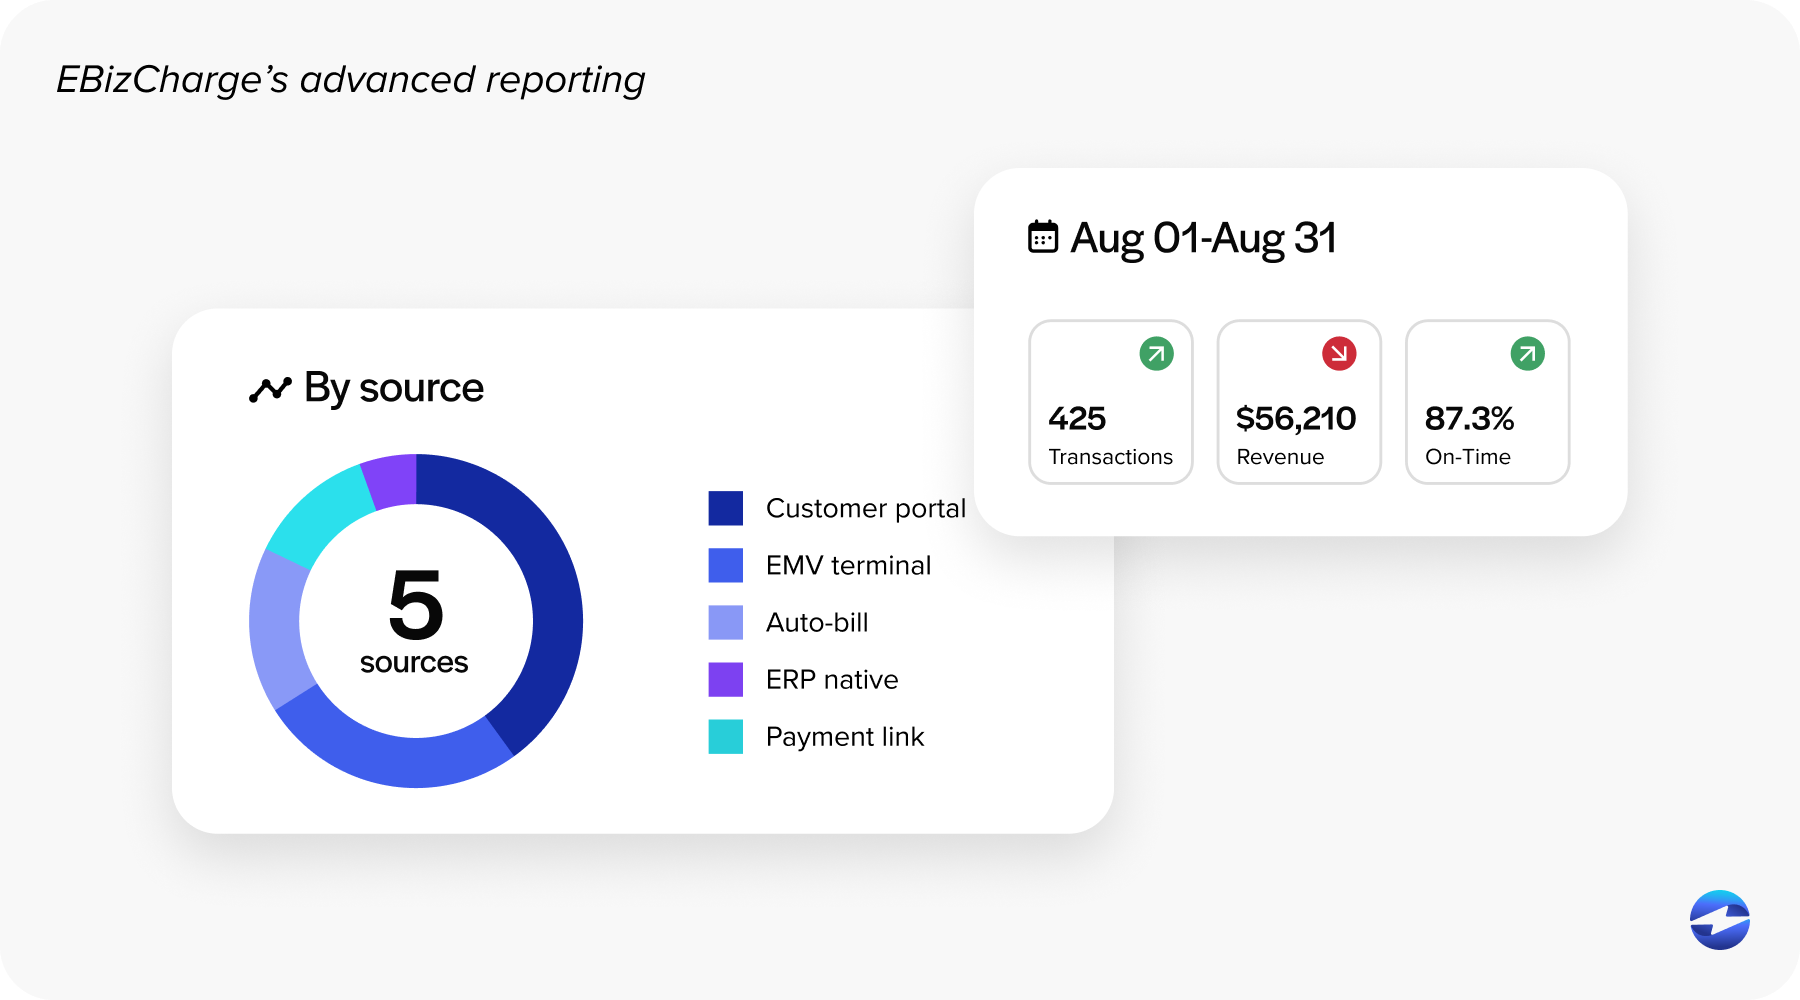Viewport: 1800px width, 1000px height.
Task: Click the green up arrow on Transactions card
Action: (1156, 353)
